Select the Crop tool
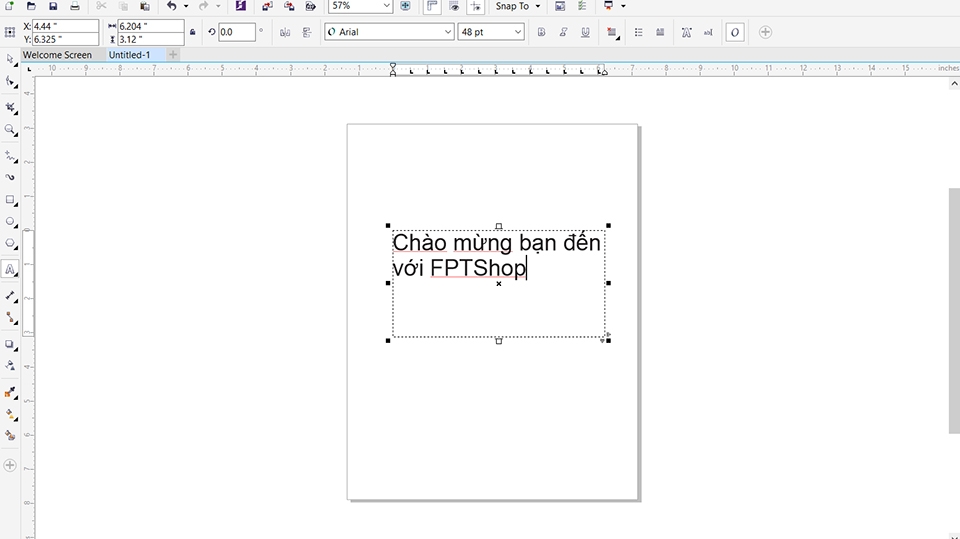 (10, 107)
